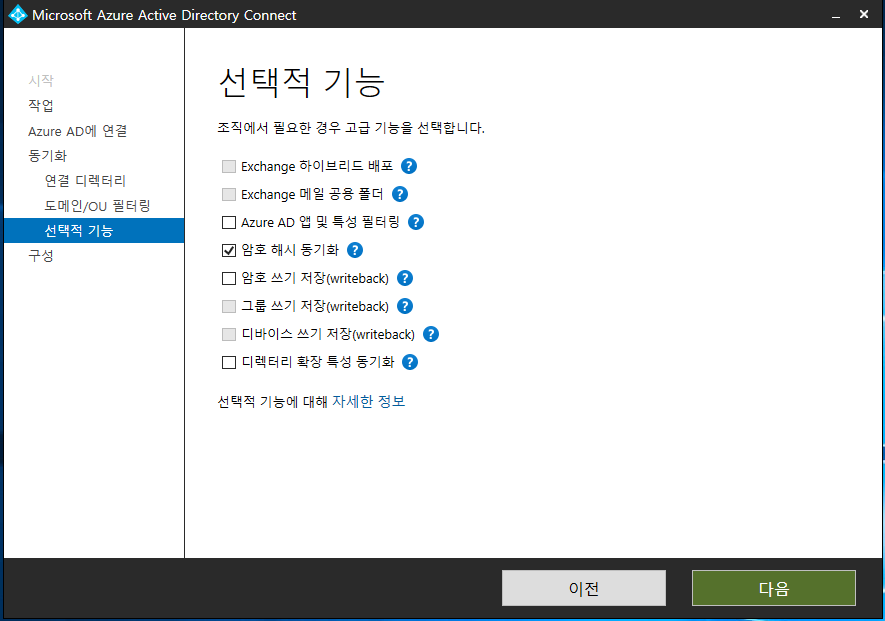
Task: Open the 자세한 정보 link
Action: tap(368, 401)
